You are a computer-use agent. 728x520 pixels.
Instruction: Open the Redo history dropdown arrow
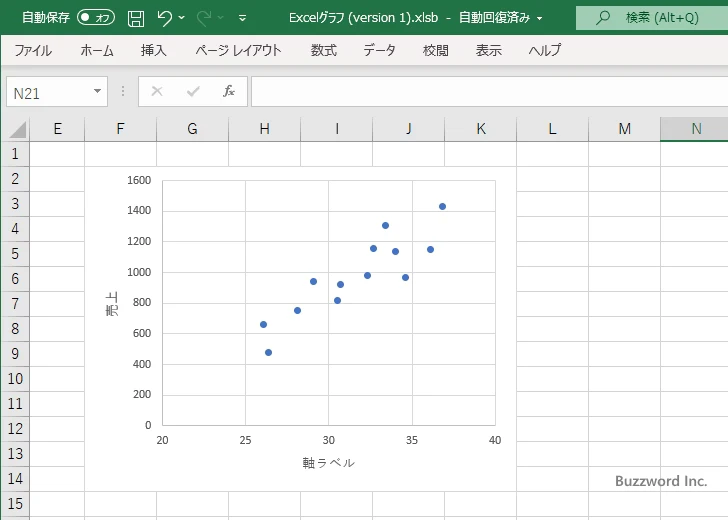coord(221,18)
